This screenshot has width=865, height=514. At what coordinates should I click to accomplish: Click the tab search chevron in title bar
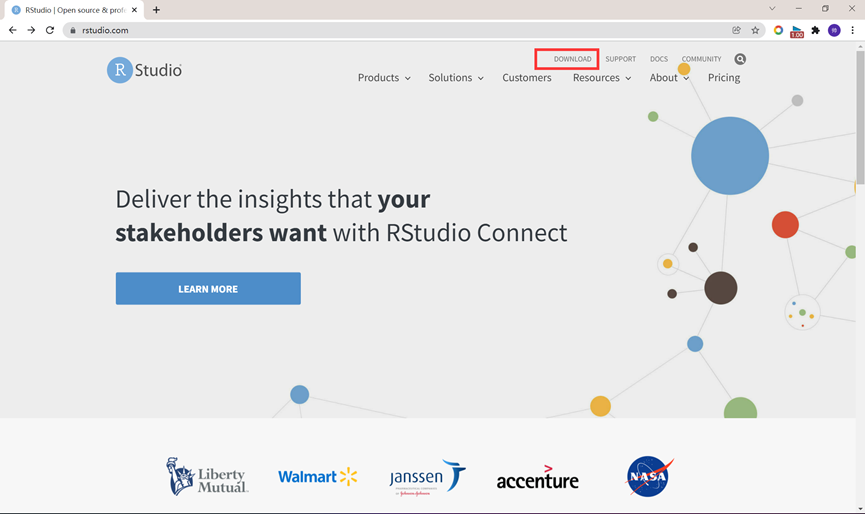(772, 8)
